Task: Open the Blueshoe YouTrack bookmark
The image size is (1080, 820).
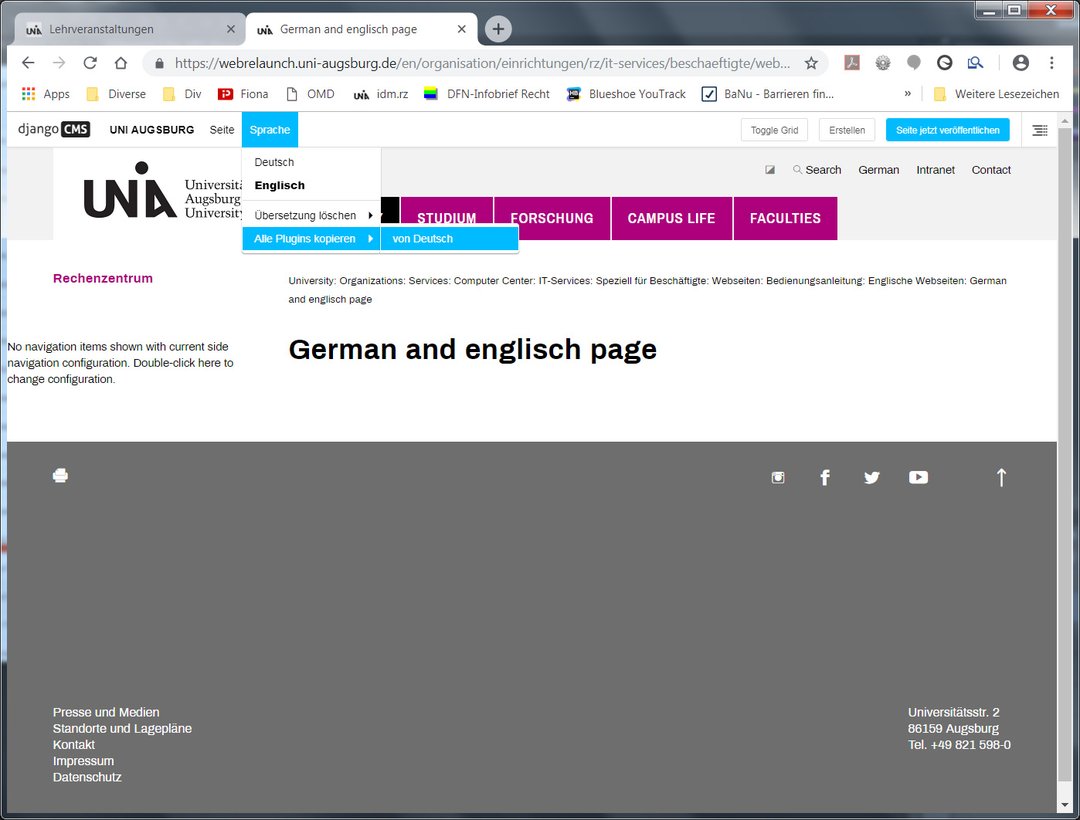Action: point(626,94)
